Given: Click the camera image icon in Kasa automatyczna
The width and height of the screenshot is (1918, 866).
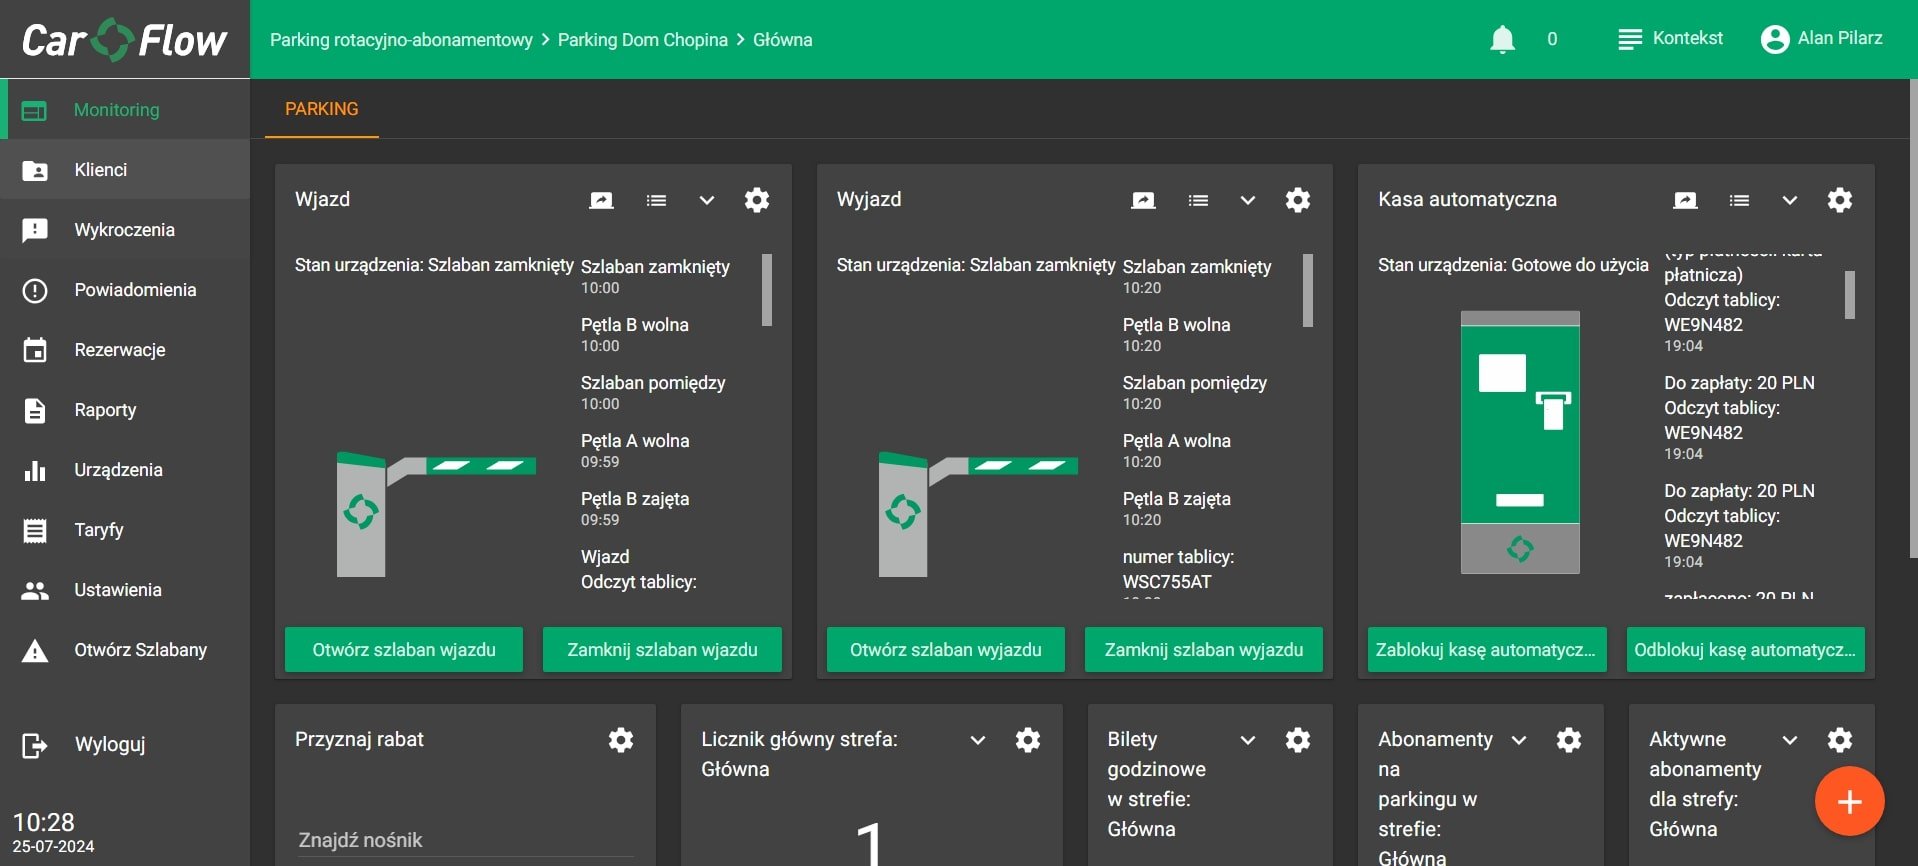Looking at the screenshot, I should 1685,200.
